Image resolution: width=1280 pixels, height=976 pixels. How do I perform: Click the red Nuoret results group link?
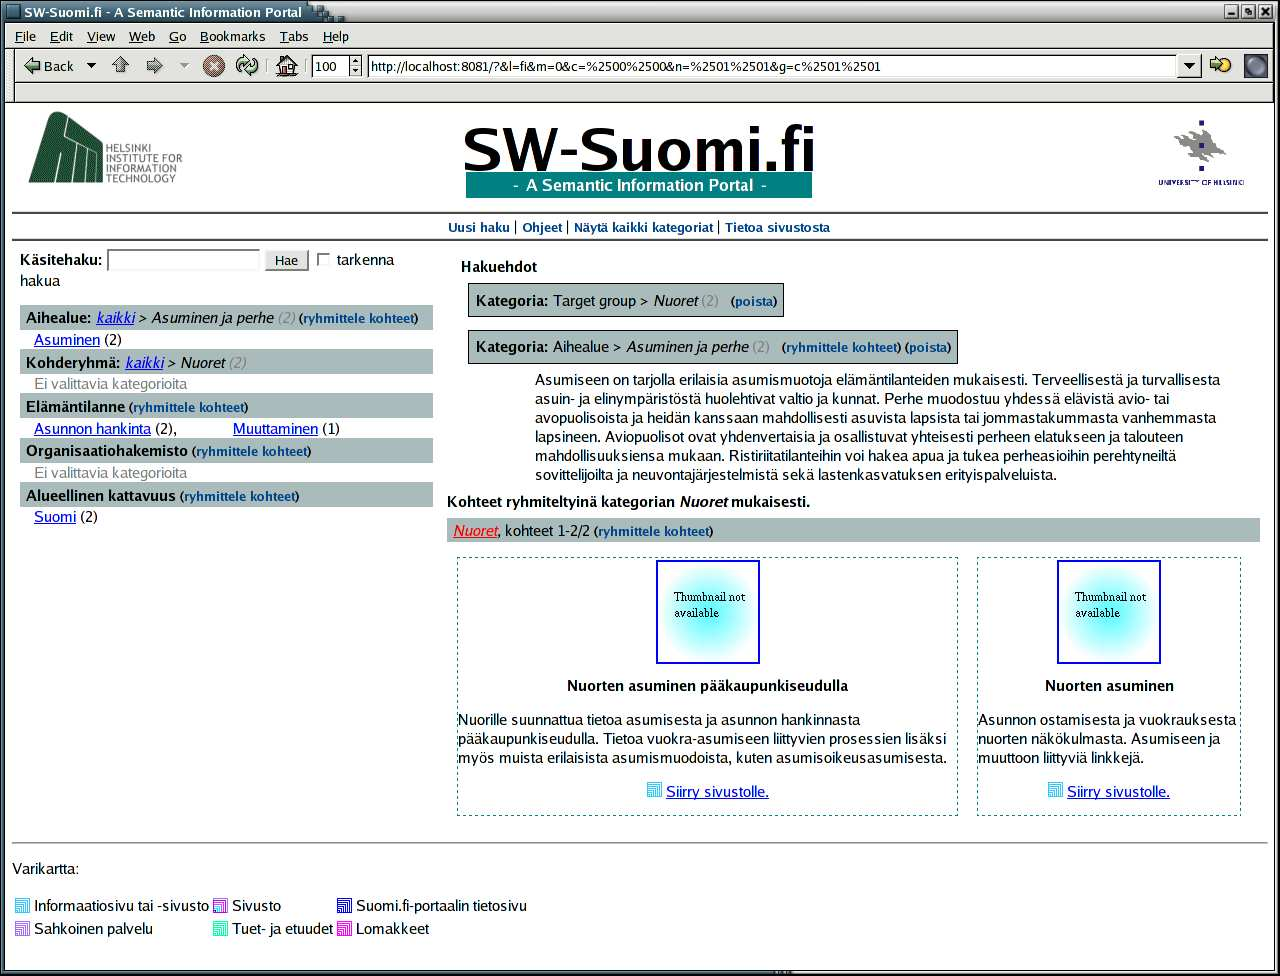pyautogui.click(x=475, y=531)
